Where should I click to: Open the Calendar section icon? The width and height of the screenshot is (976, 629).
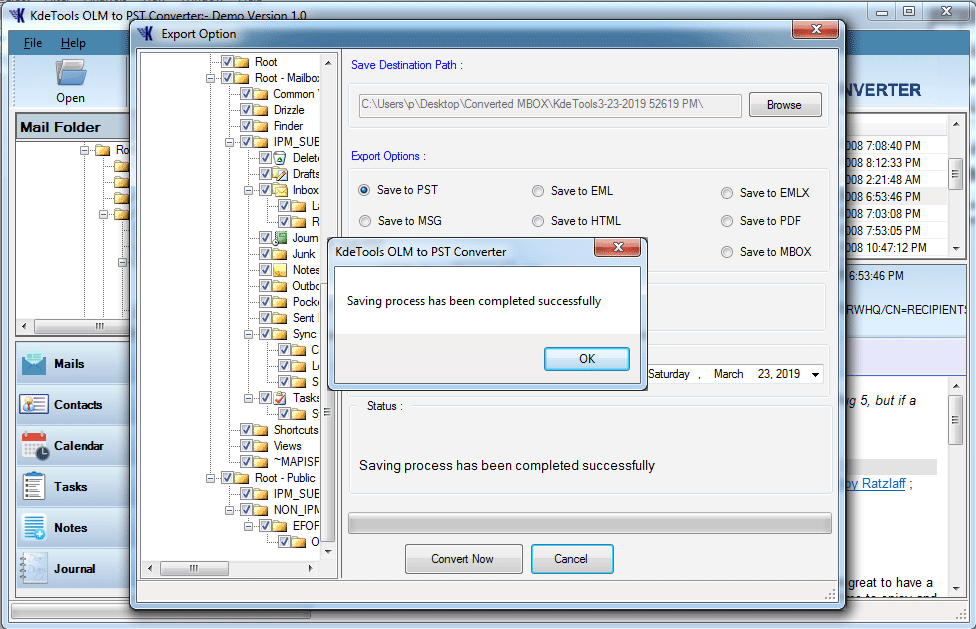click(35, 445)
